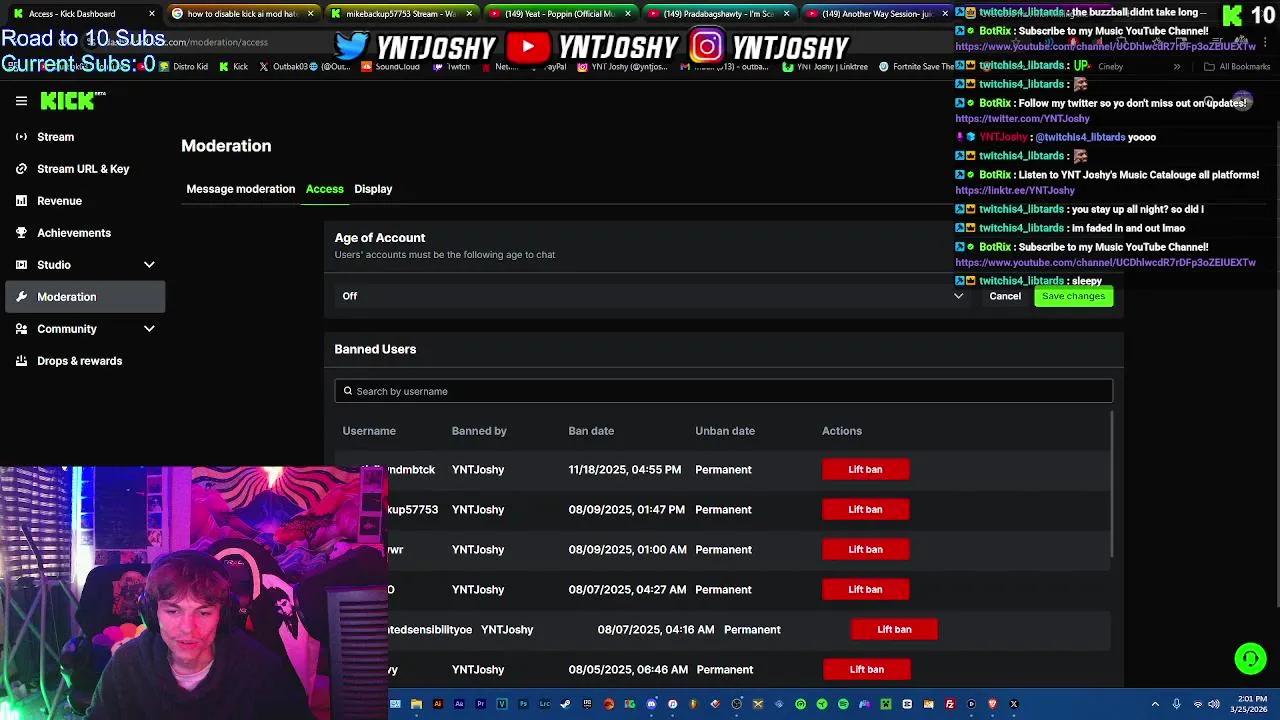
Task: Click the banned users list scrollbar
Action: click(x=1111, y=485)
